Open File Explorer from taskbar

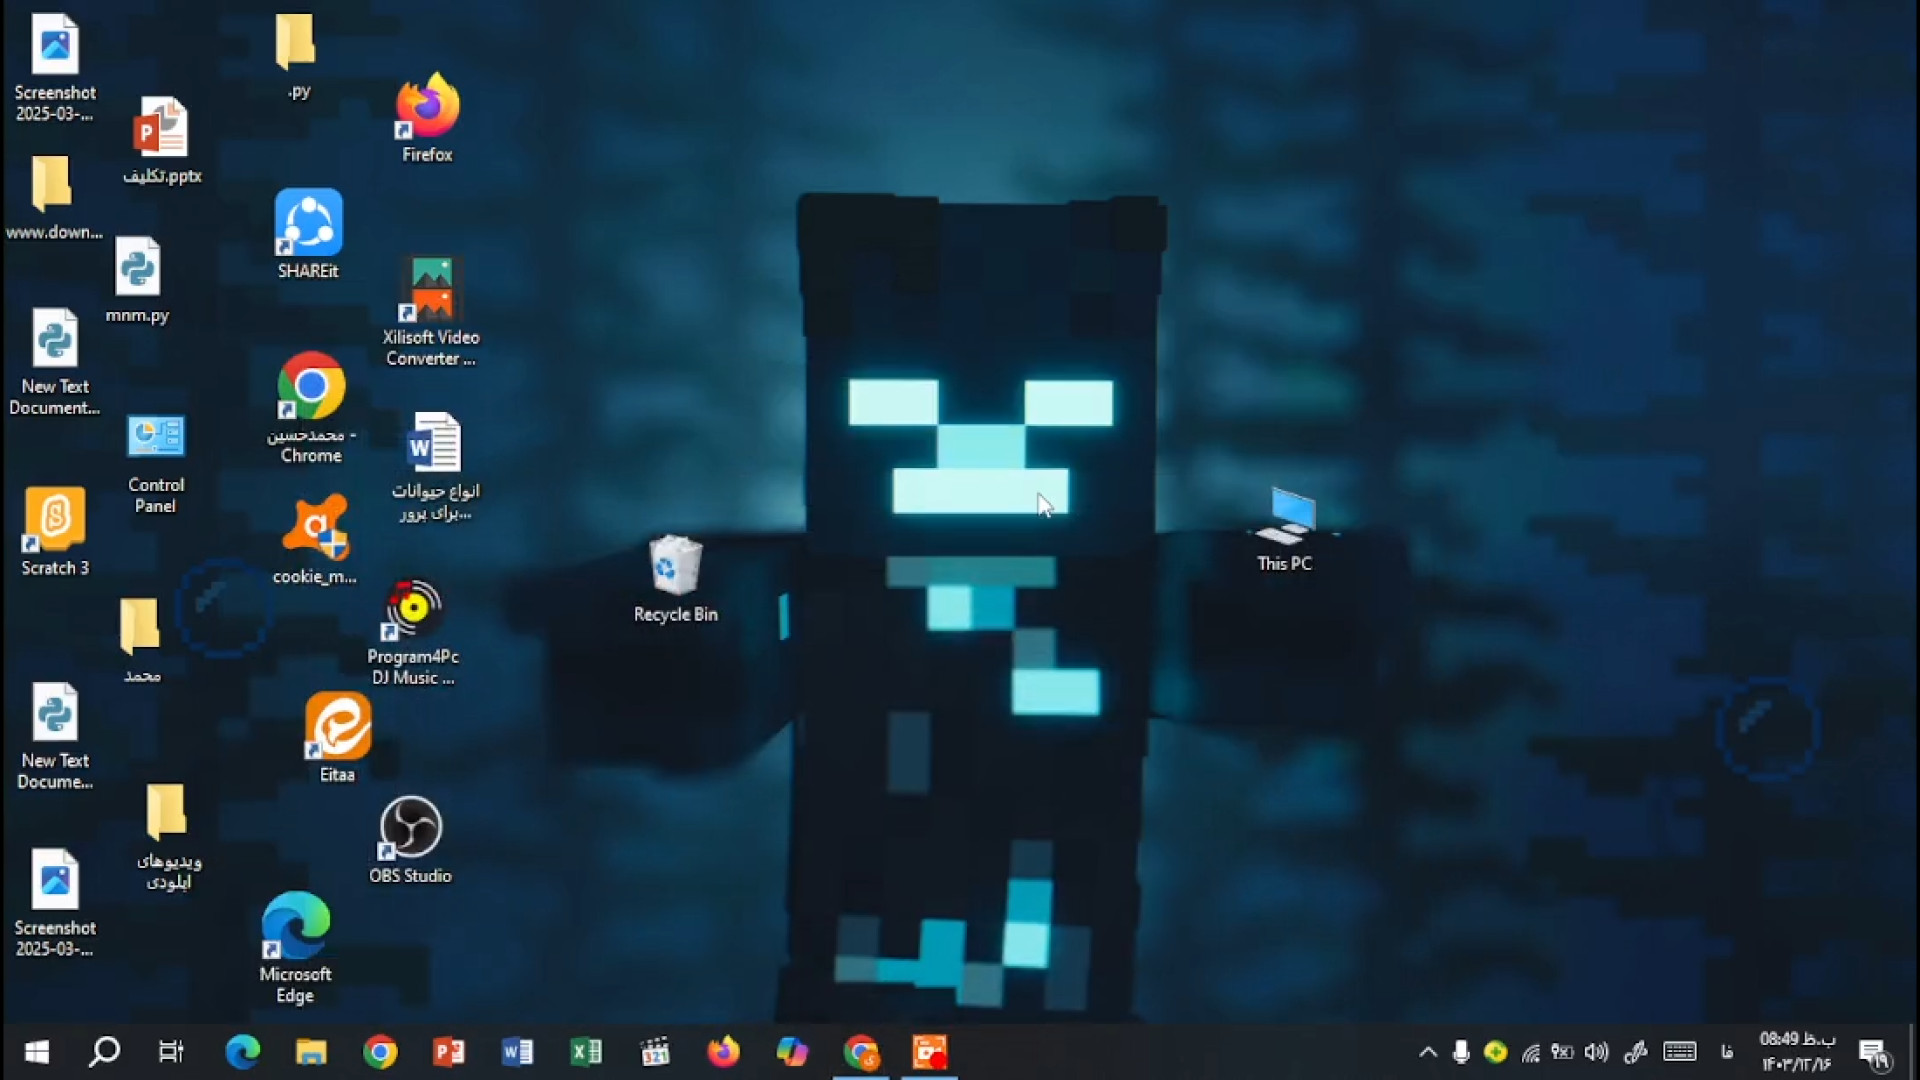tap(311, 1052)
